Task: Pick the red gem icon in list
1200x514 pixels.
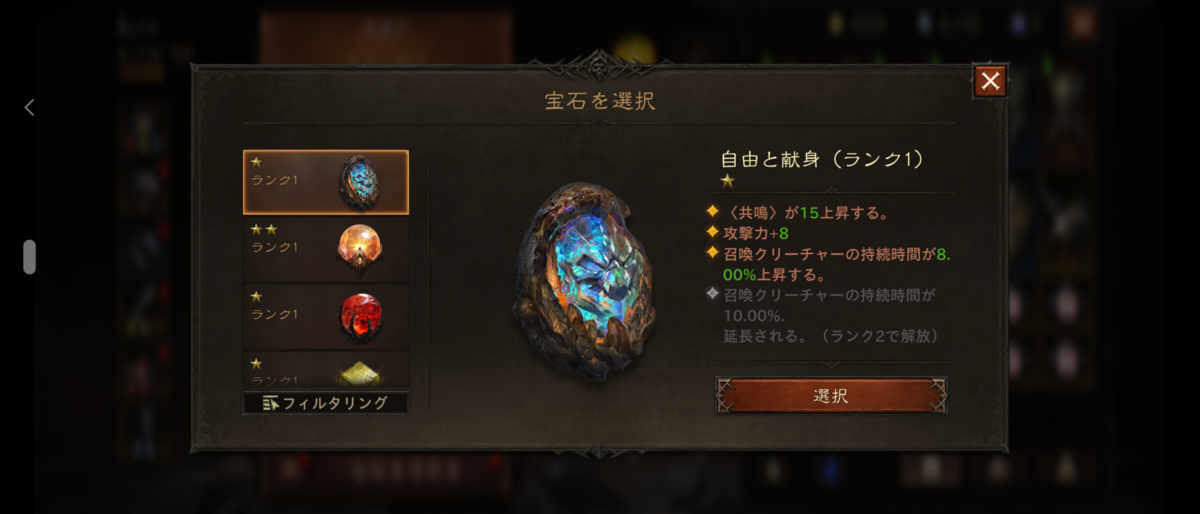Action: 359,317
